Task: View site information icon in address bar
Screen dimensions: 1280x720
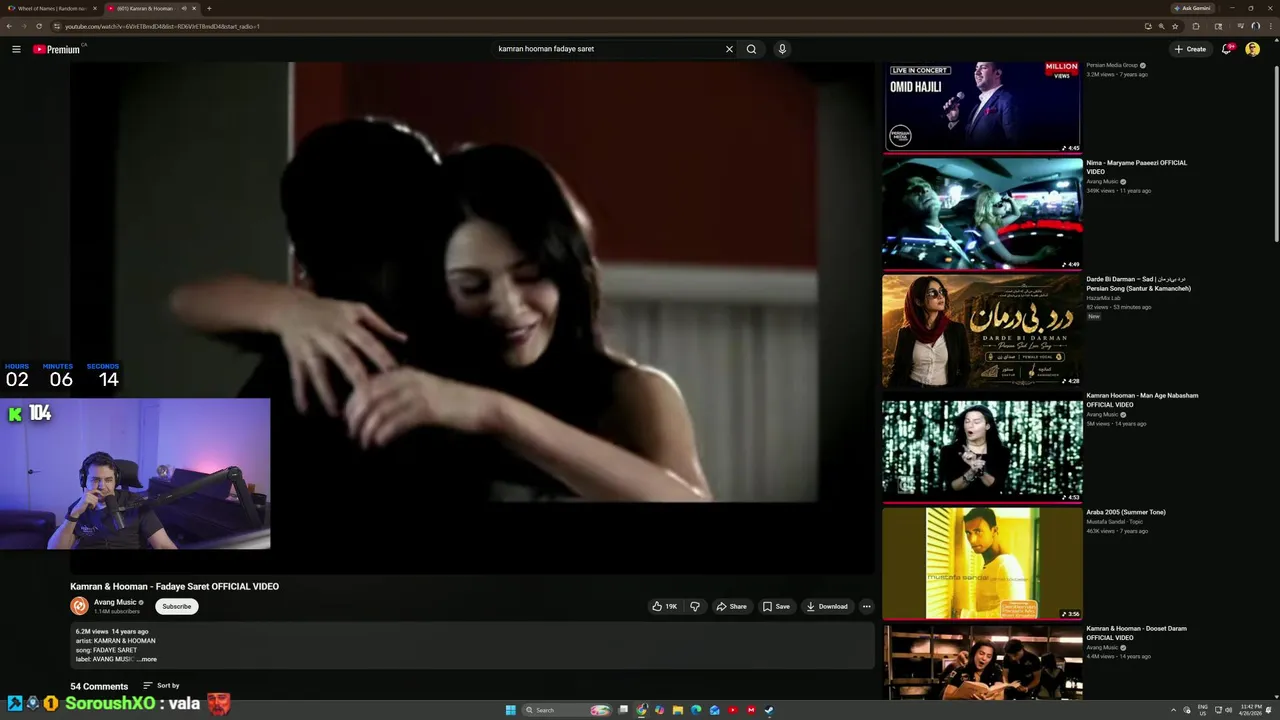Action: pyautogui.click(x=57, y=26)
